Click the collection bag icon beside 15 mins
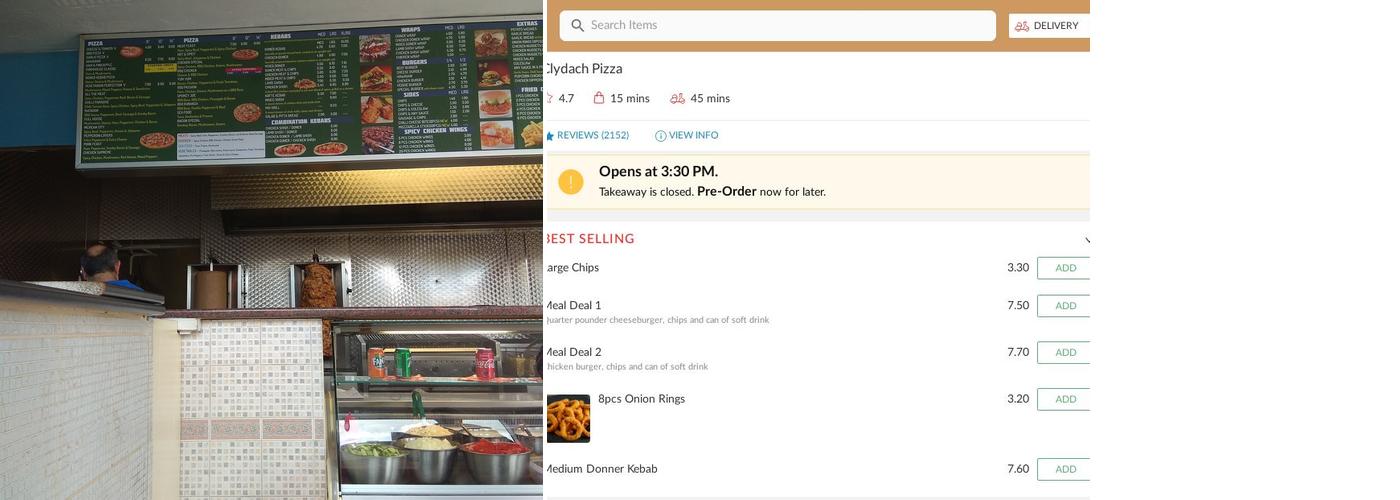Viewport: 1400px width, 500px height. tap(599, 98)
